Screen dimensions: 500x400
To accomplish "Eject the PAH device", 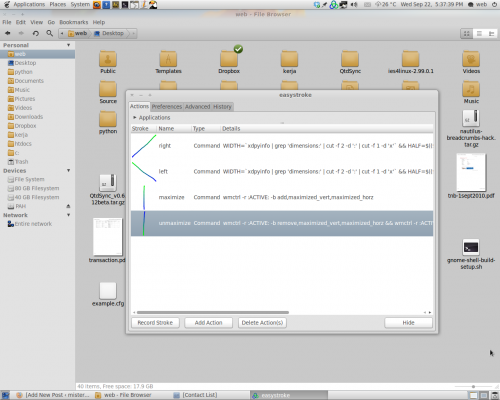I will 68,206.
